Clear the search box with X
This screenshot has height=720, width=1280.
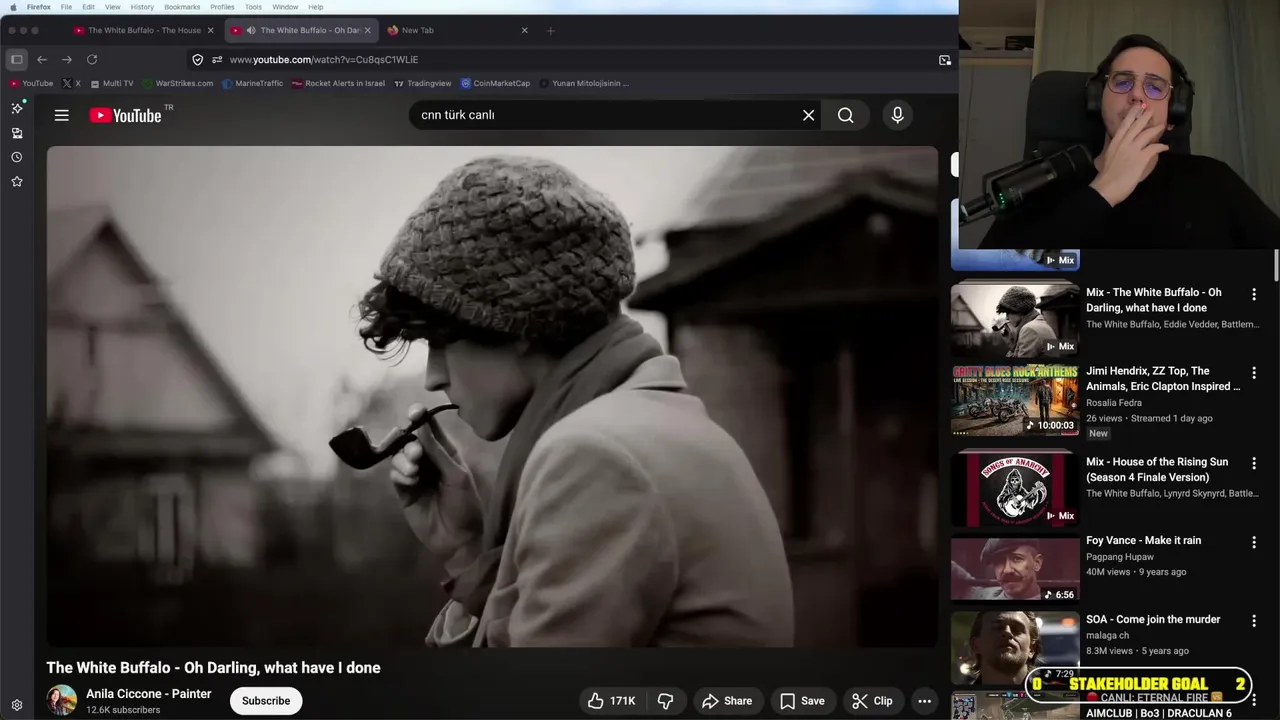808,115
